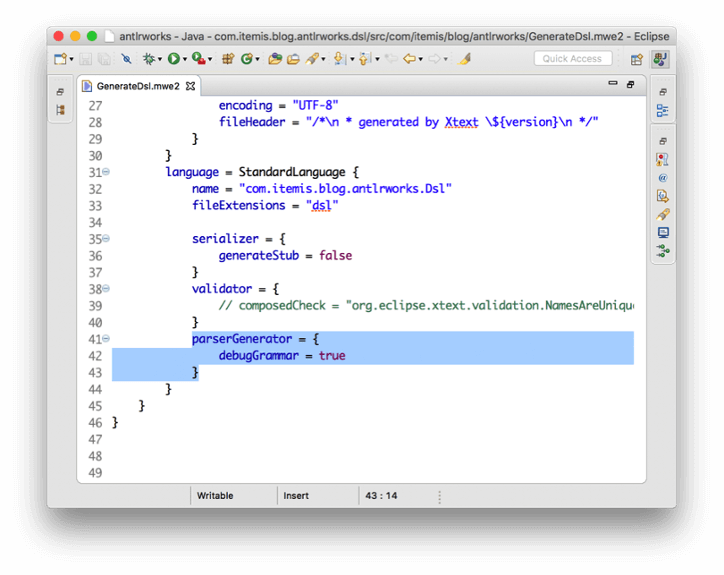Click line number 44 in gutter
The image size is (724, 575).
pyautogui.click(x=95, y=389)
